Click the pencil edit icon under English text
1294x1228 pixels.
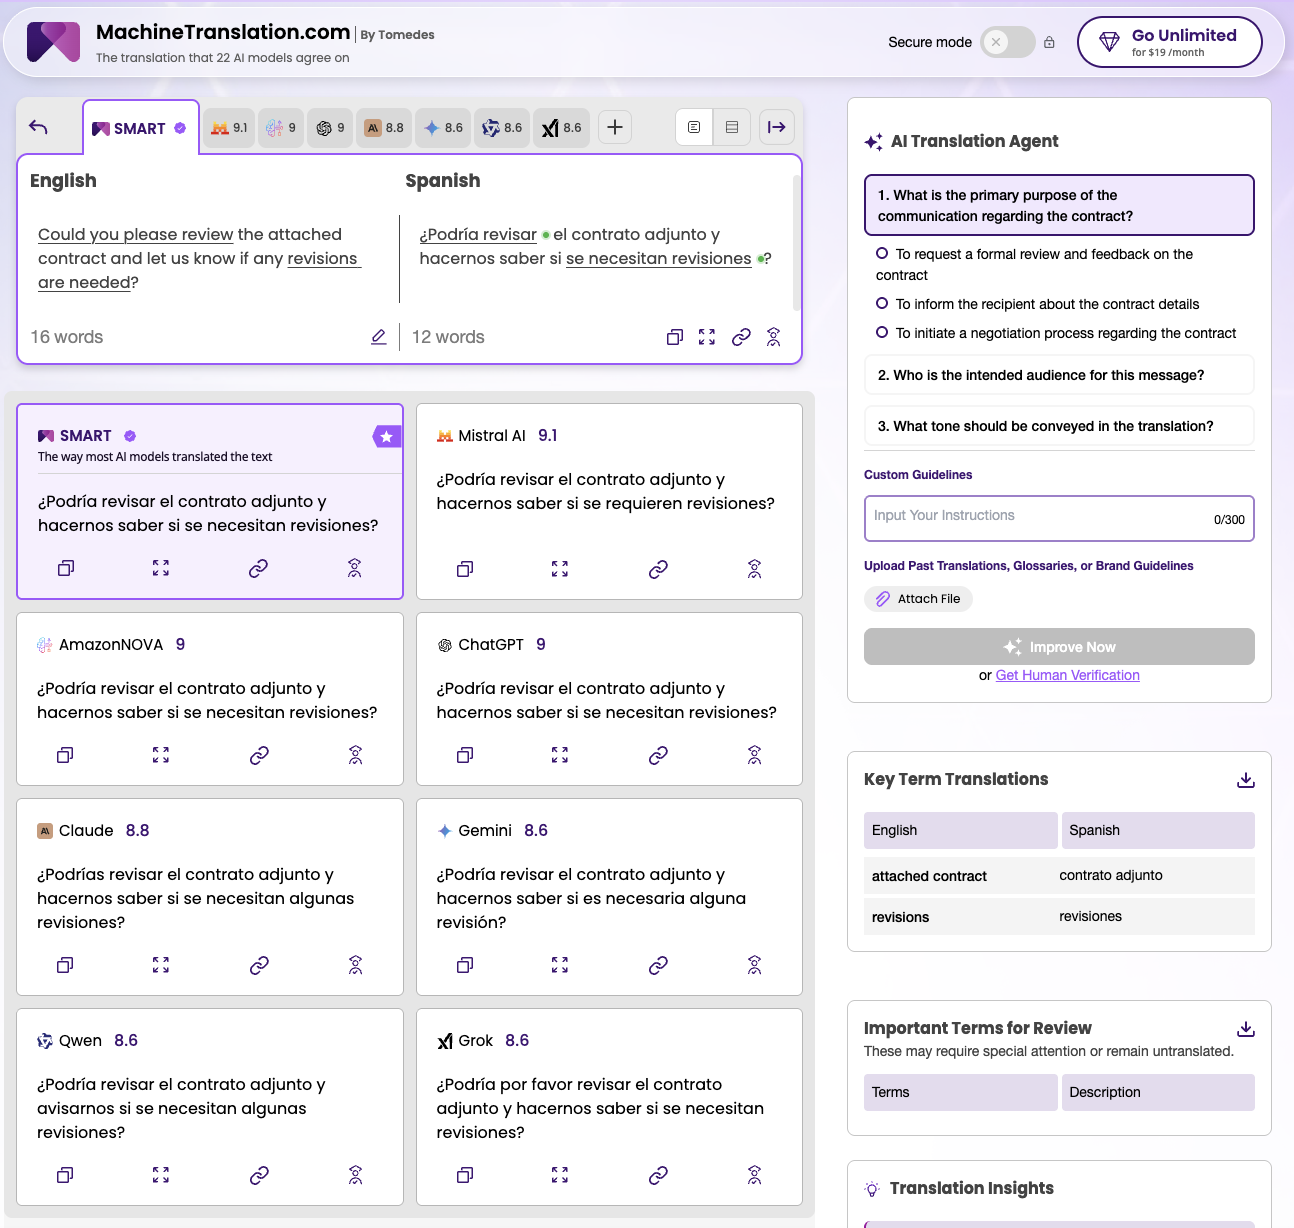pos(378,337)
